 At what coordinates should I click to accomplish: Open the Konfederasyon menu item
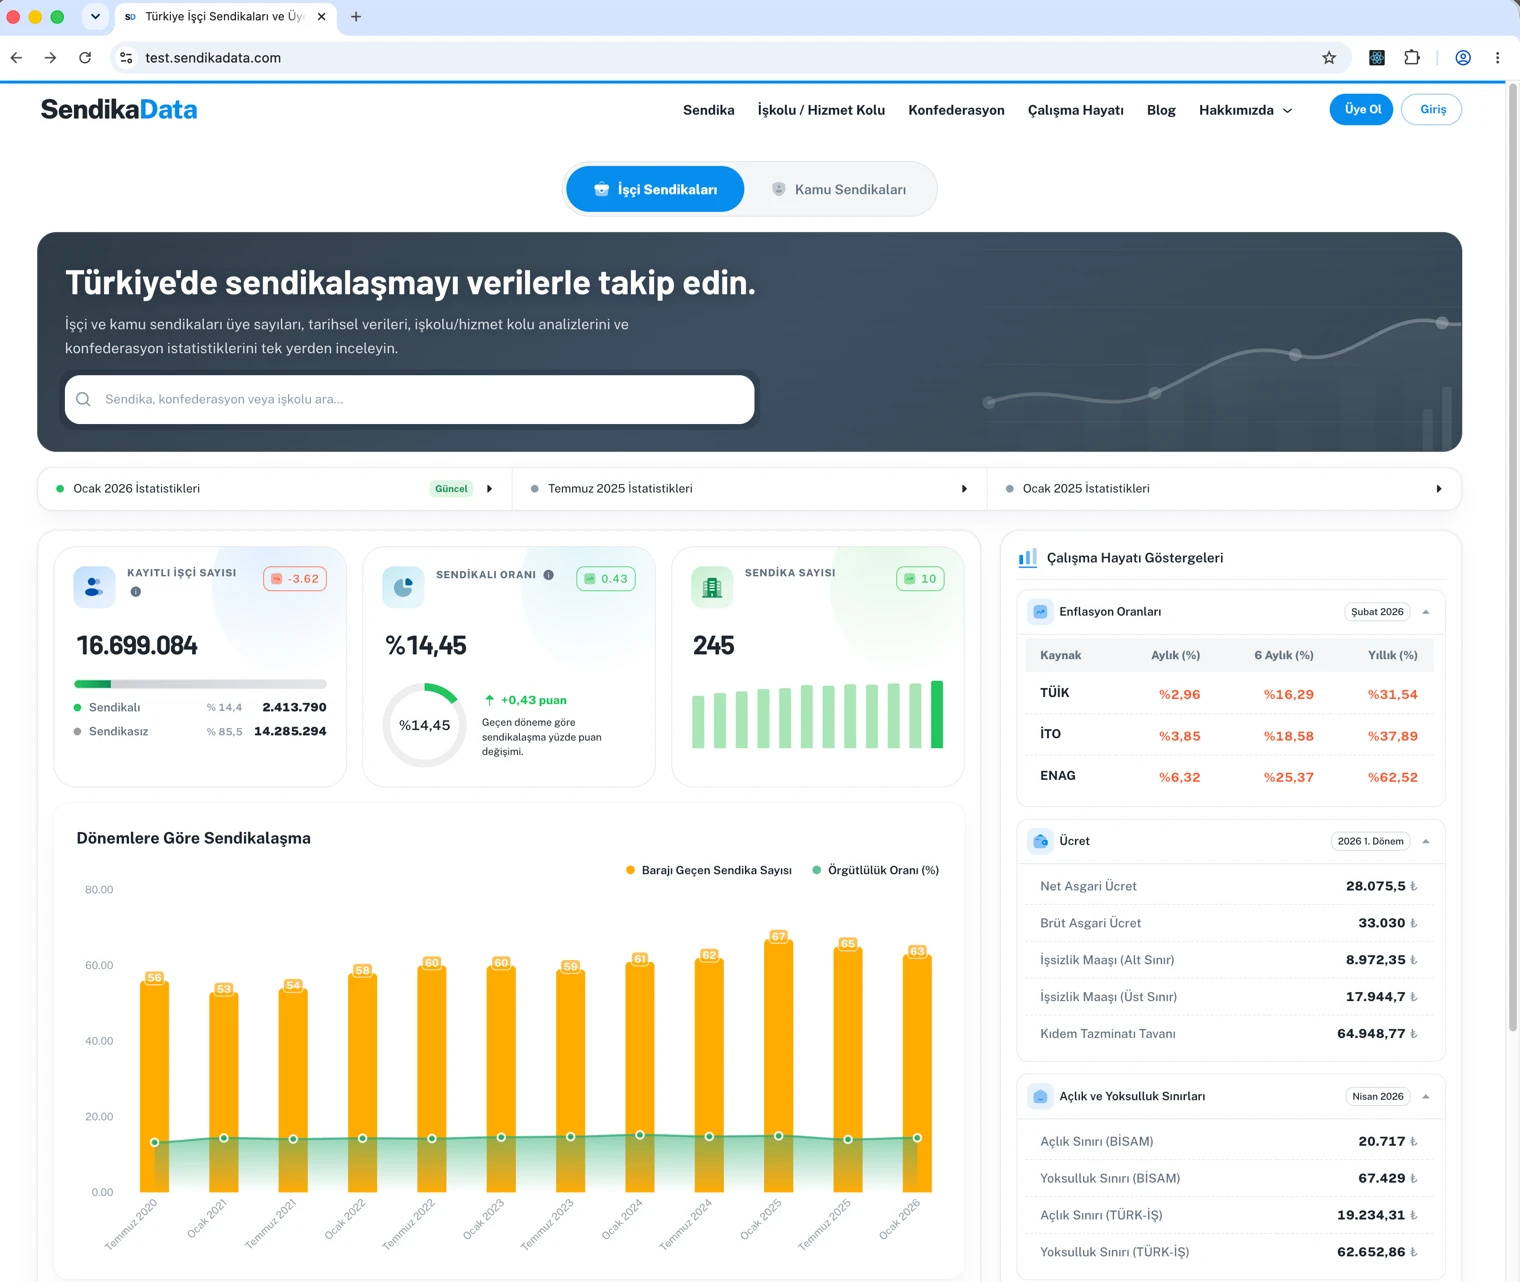click(956, 110)
